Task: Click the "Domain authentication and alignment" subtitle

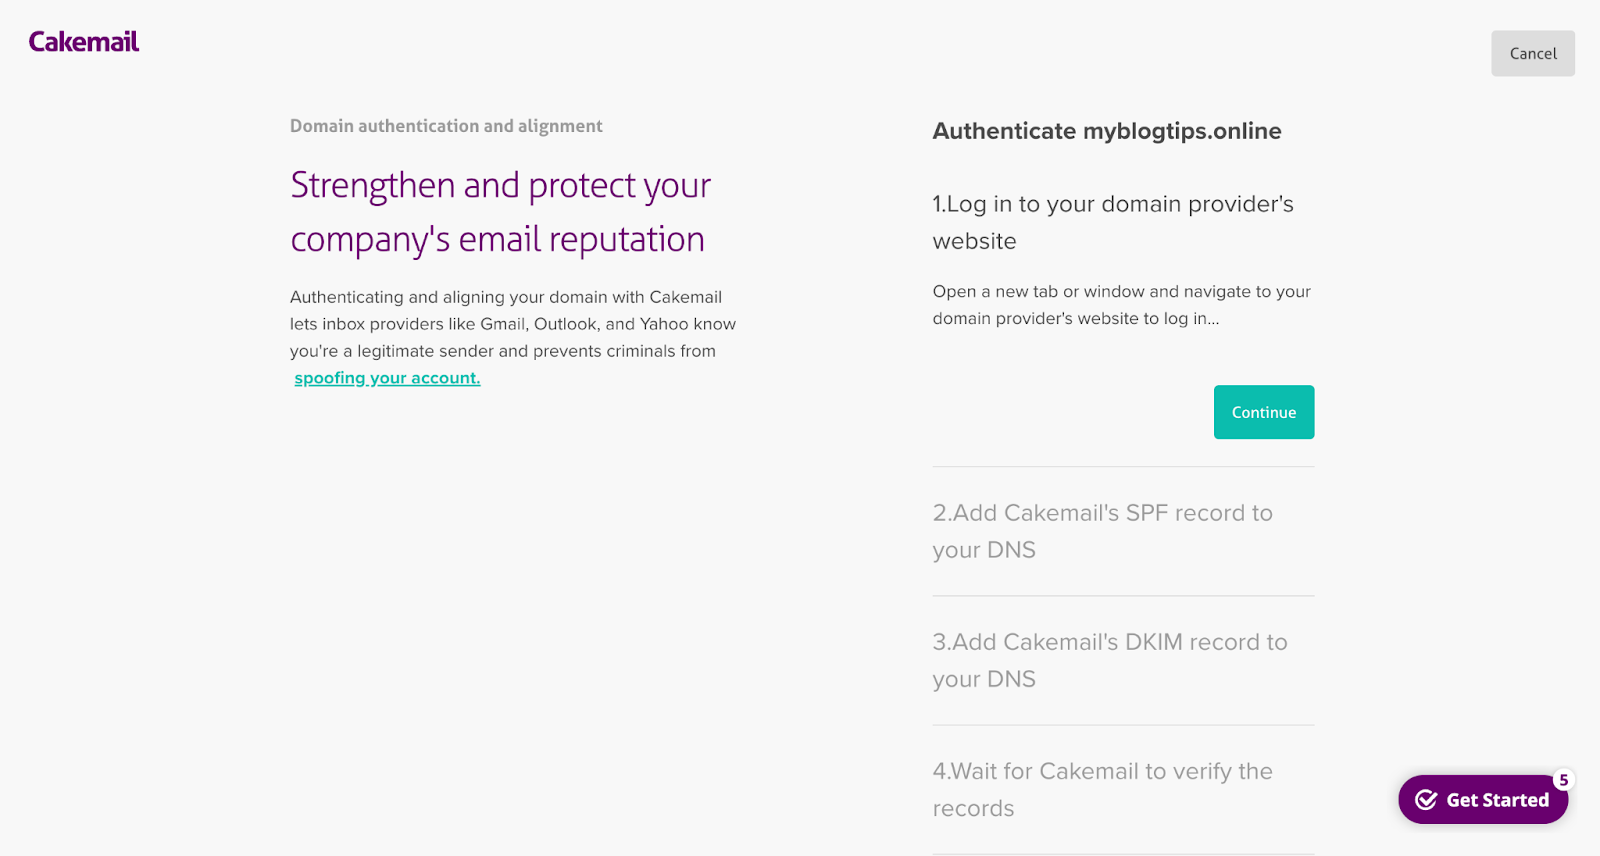Action: 446,126
